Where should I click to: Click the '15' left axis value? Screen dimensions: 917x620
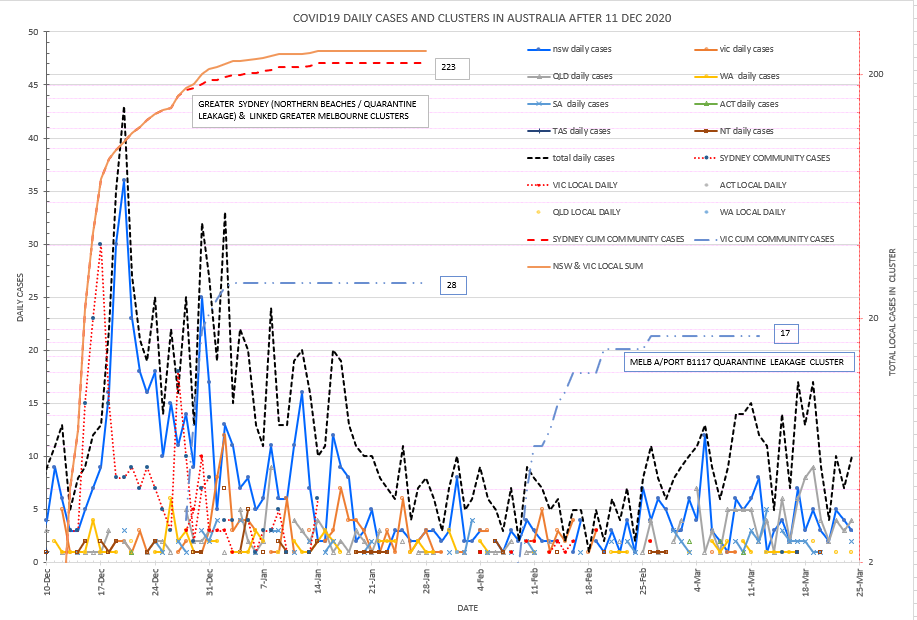[x=34, y=403]
